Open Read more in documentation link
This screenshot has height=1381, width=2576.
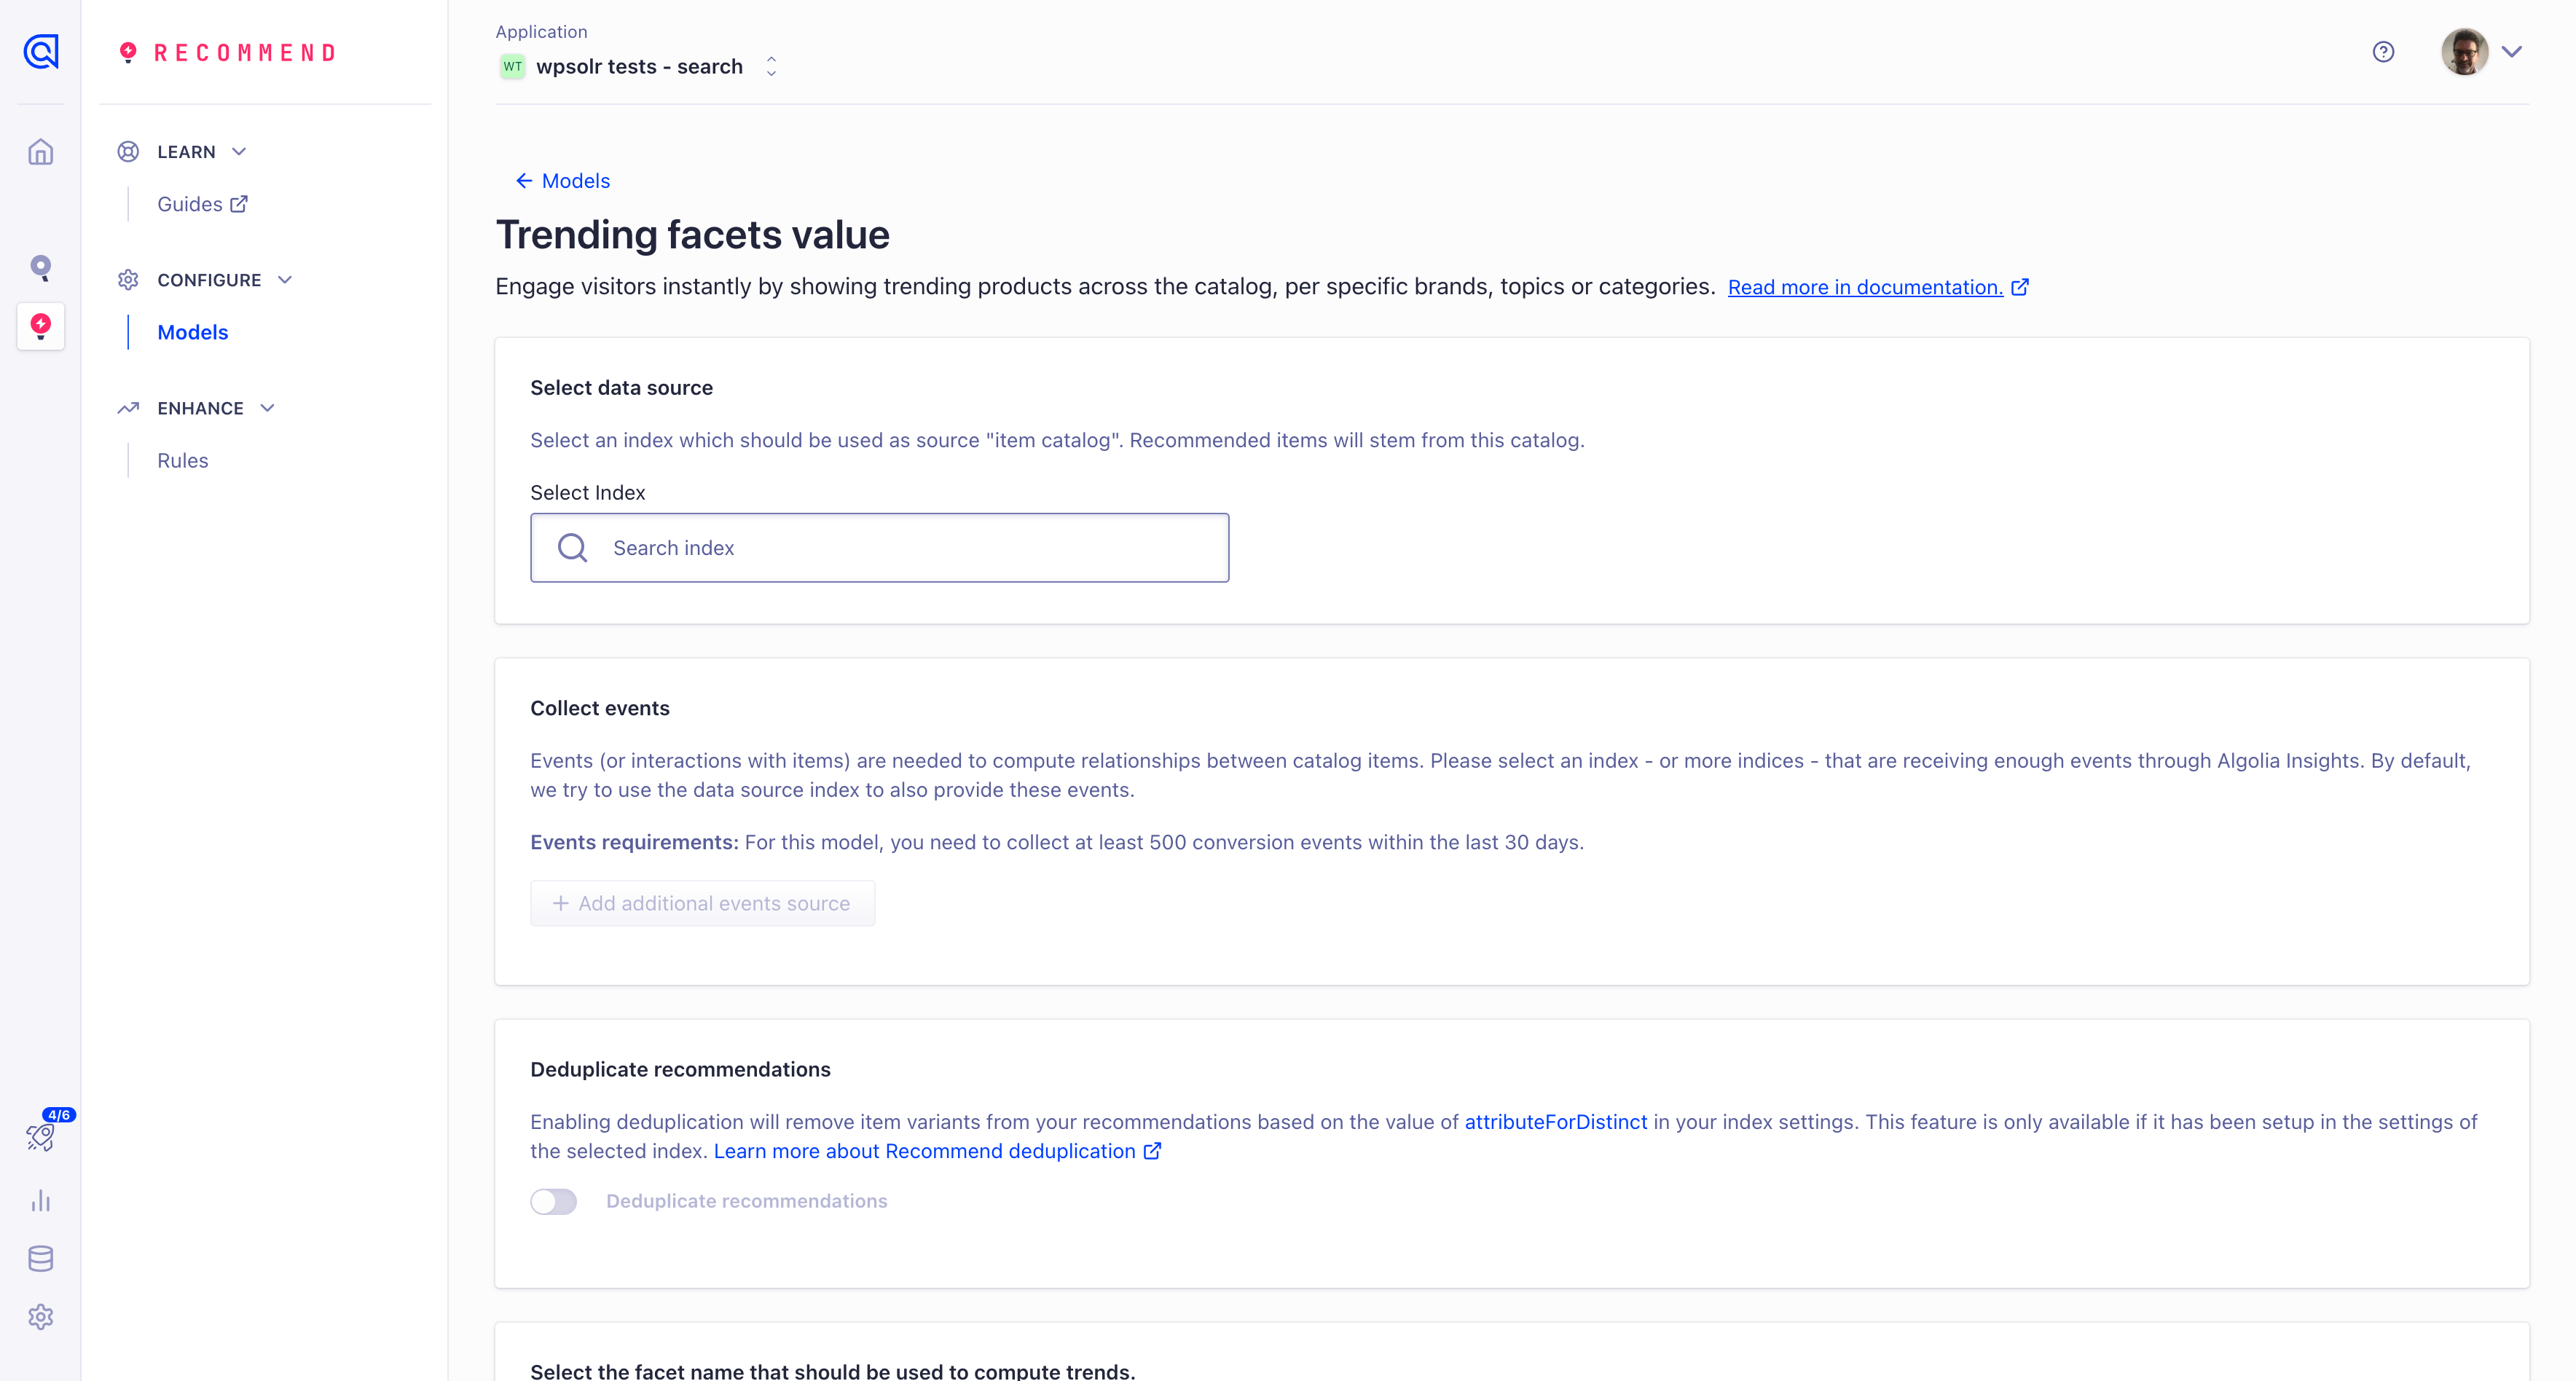[1865, 287]
